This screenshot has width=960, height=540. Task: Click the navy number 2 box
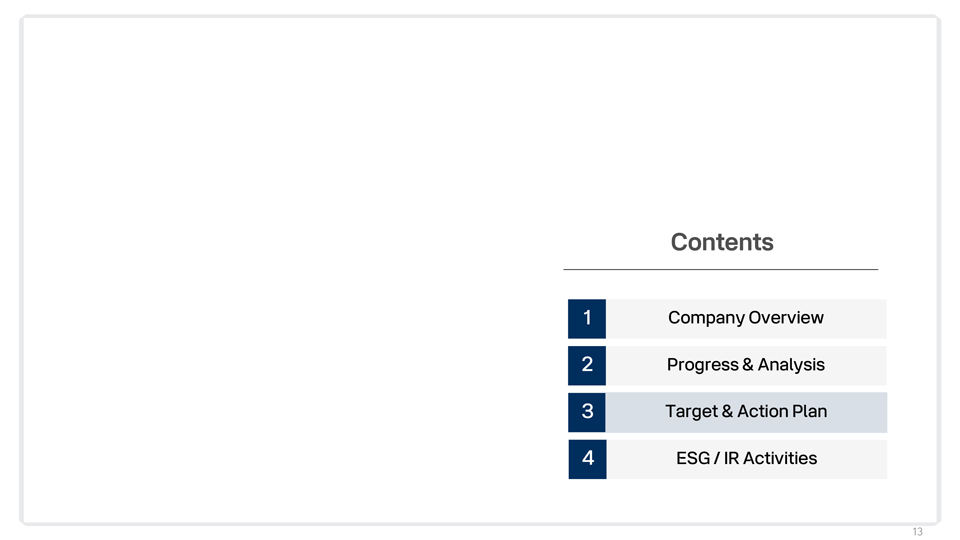pyautogui.click(x=587, y=365)
